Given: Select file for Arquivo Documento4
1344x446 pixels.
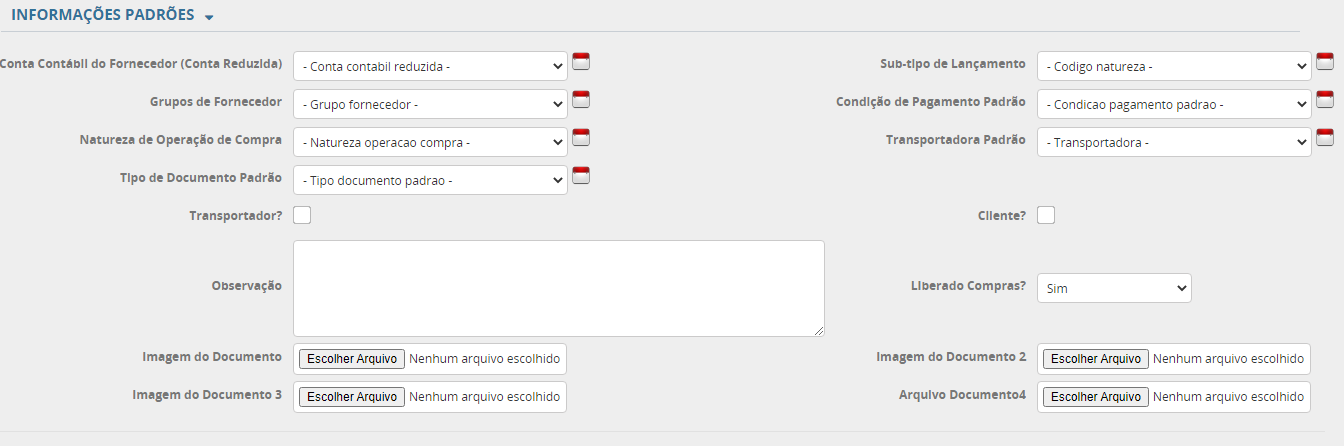Looking at the screenshot, I should tap(1096, 397).
